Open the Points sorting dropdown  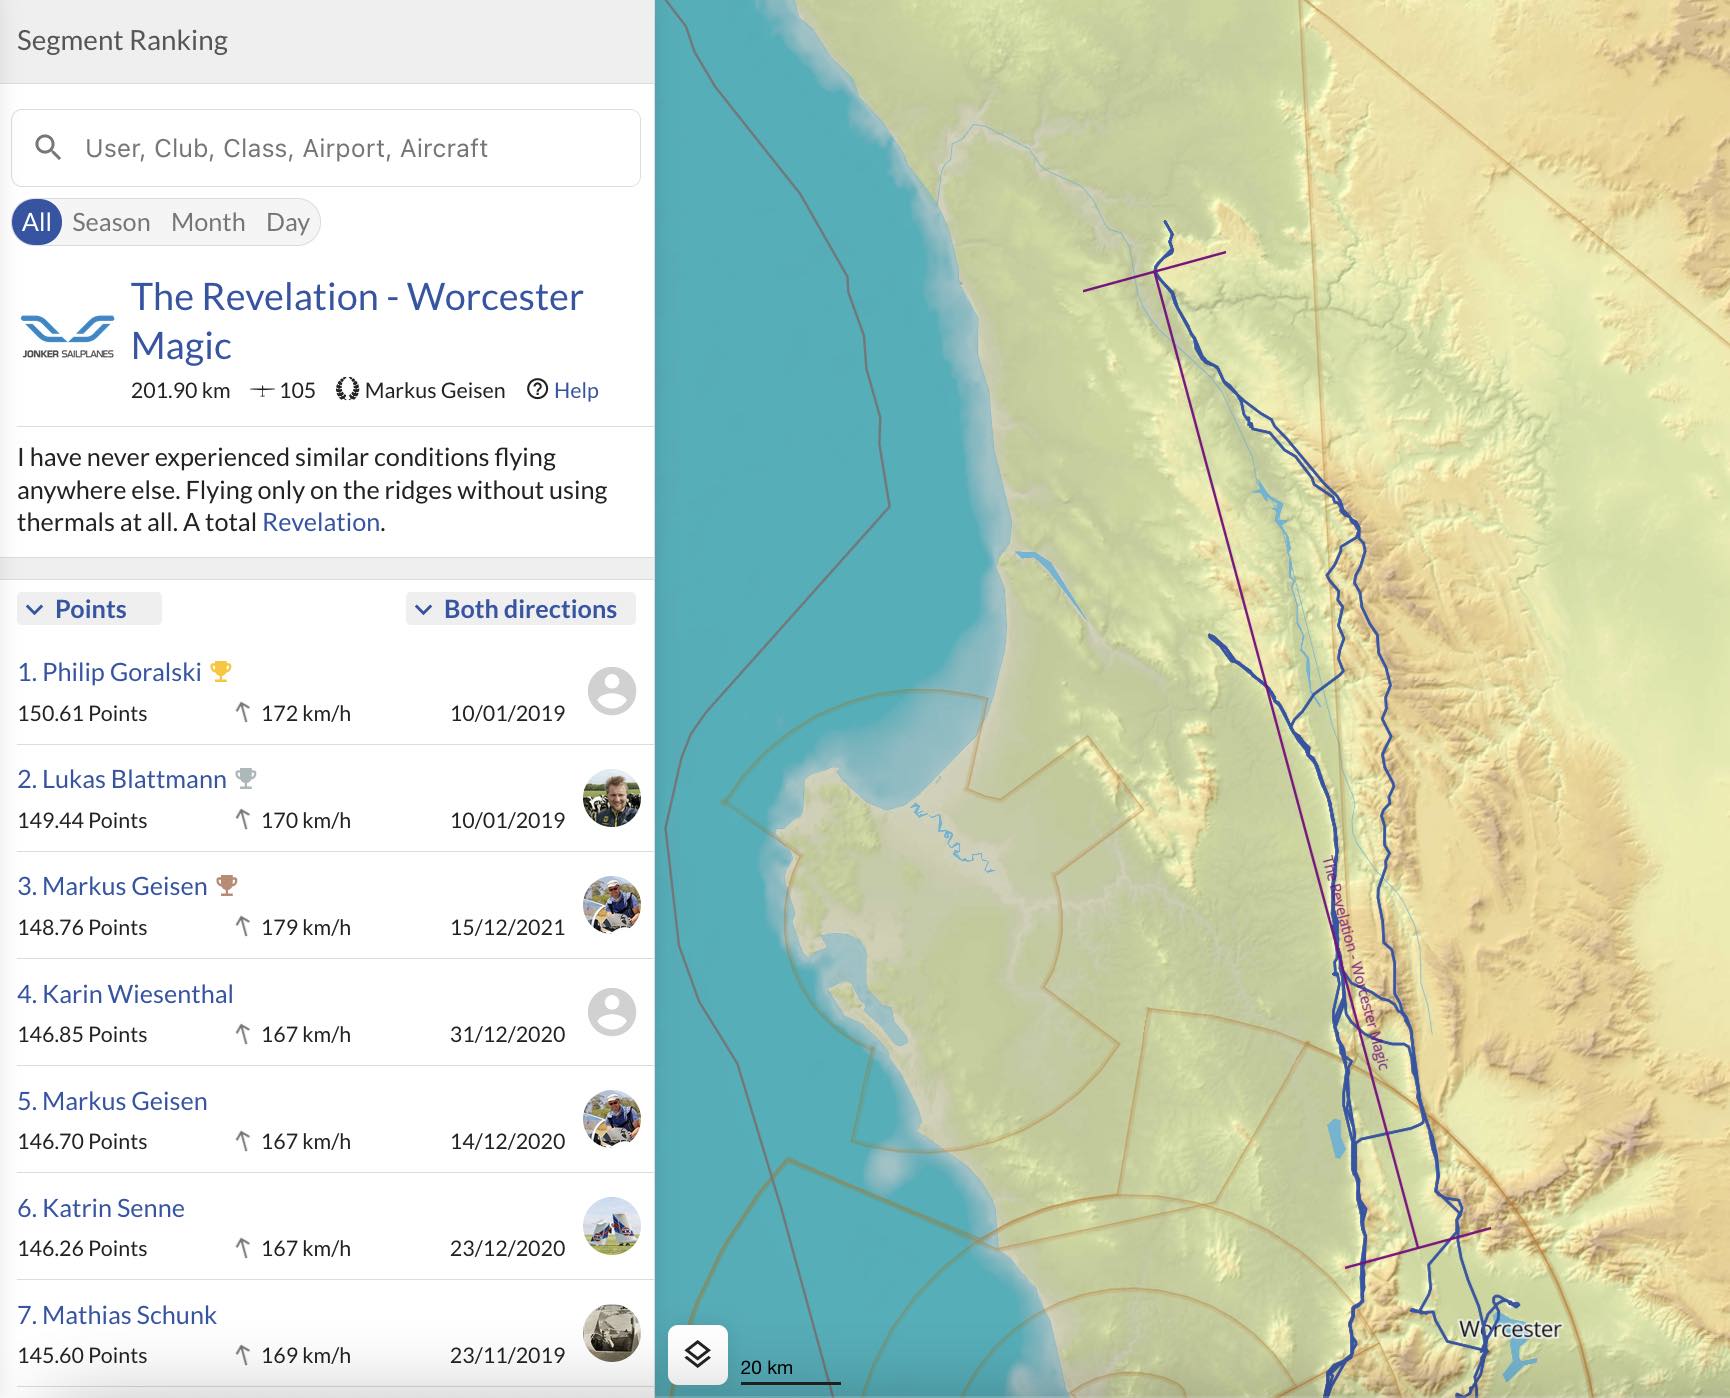click(x=89, y=609)
